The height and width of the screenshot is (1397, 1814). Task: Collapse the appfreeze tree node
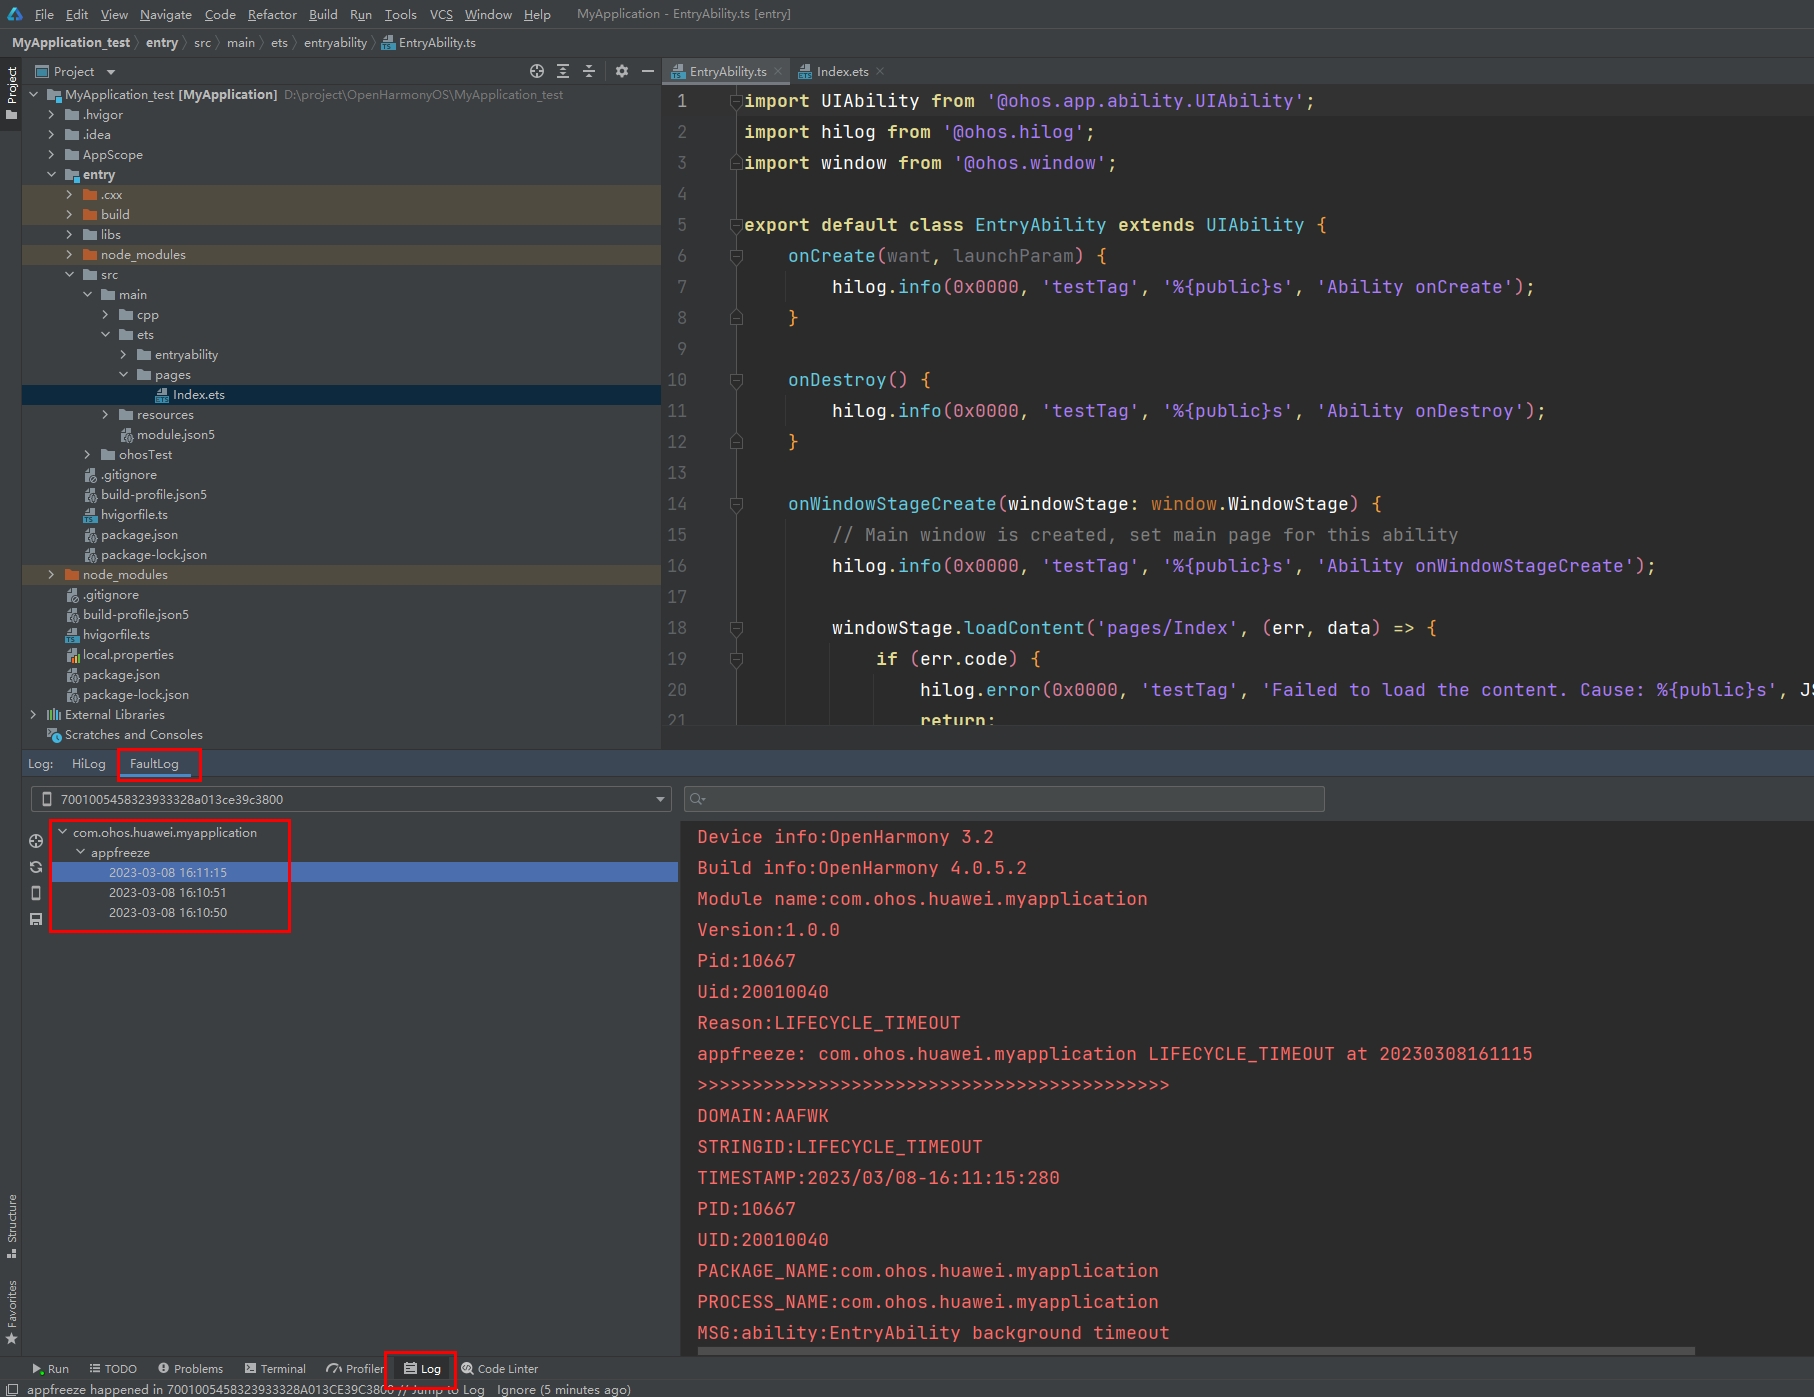(x=81, y=853)
